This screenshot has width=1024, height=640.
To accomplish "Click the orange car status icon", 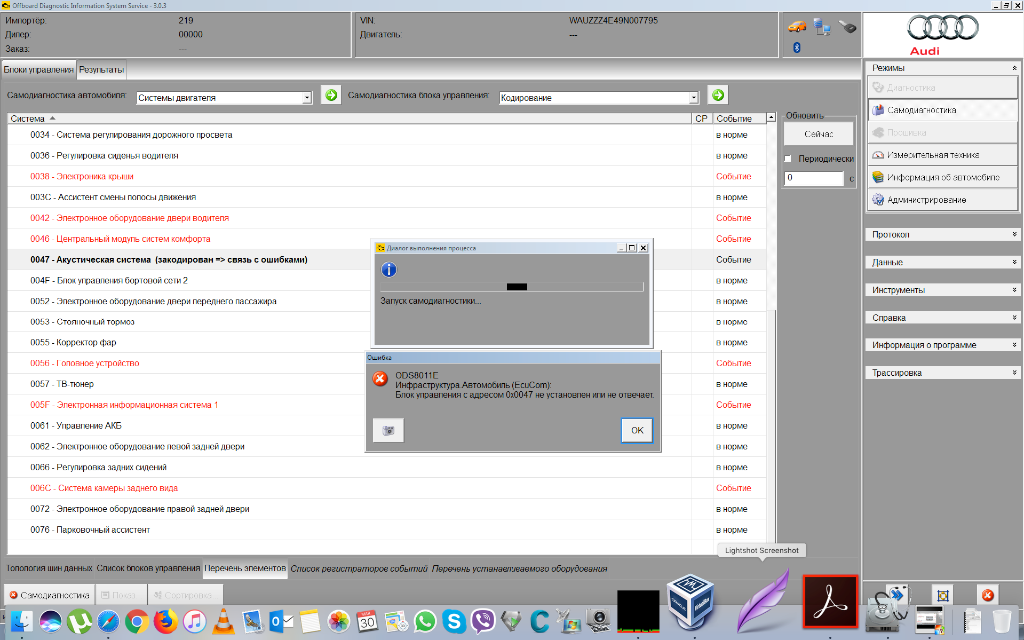I will (797, 27).
